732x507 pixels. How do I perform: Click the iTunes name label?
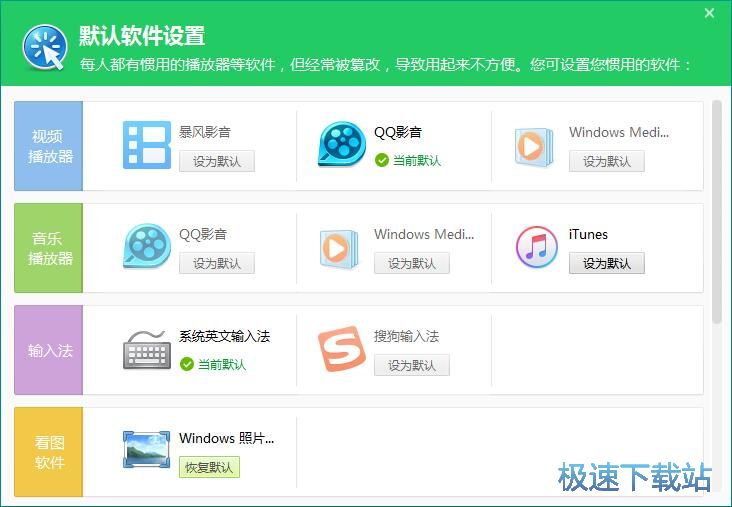588,234
